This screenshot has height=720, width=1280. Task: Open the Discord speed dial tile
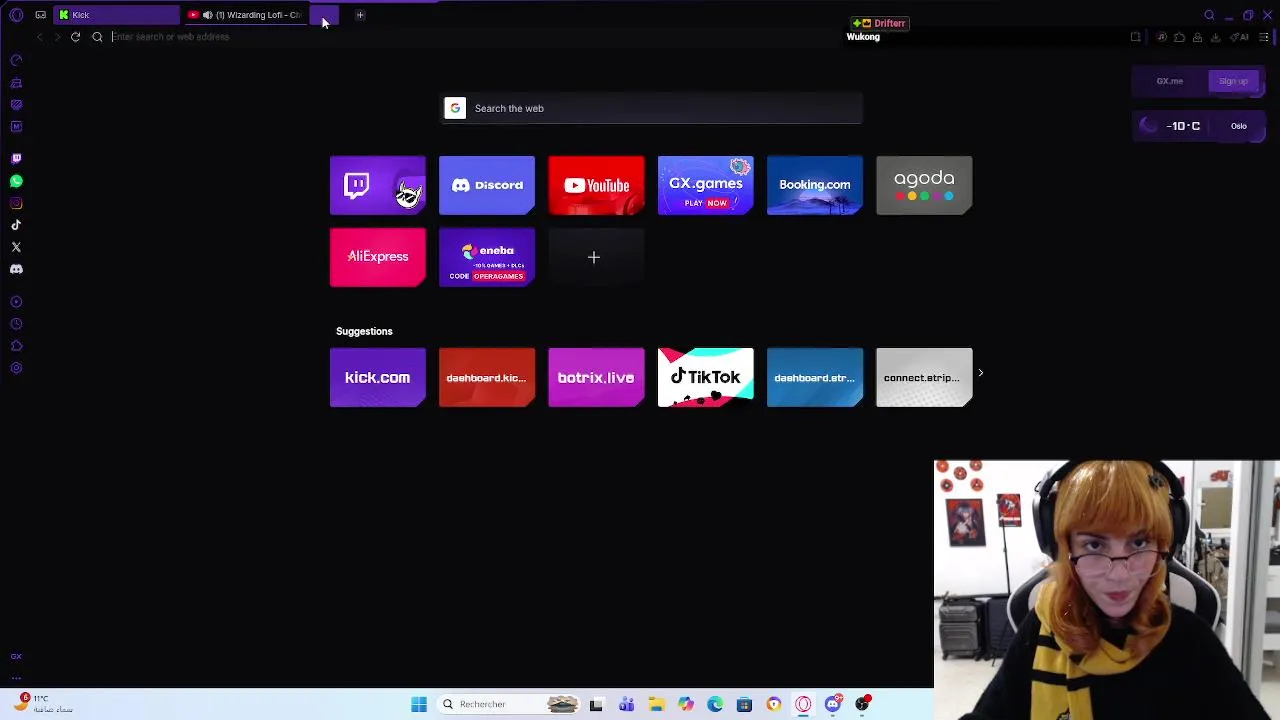pyautogui.click(x=487, y=185)
